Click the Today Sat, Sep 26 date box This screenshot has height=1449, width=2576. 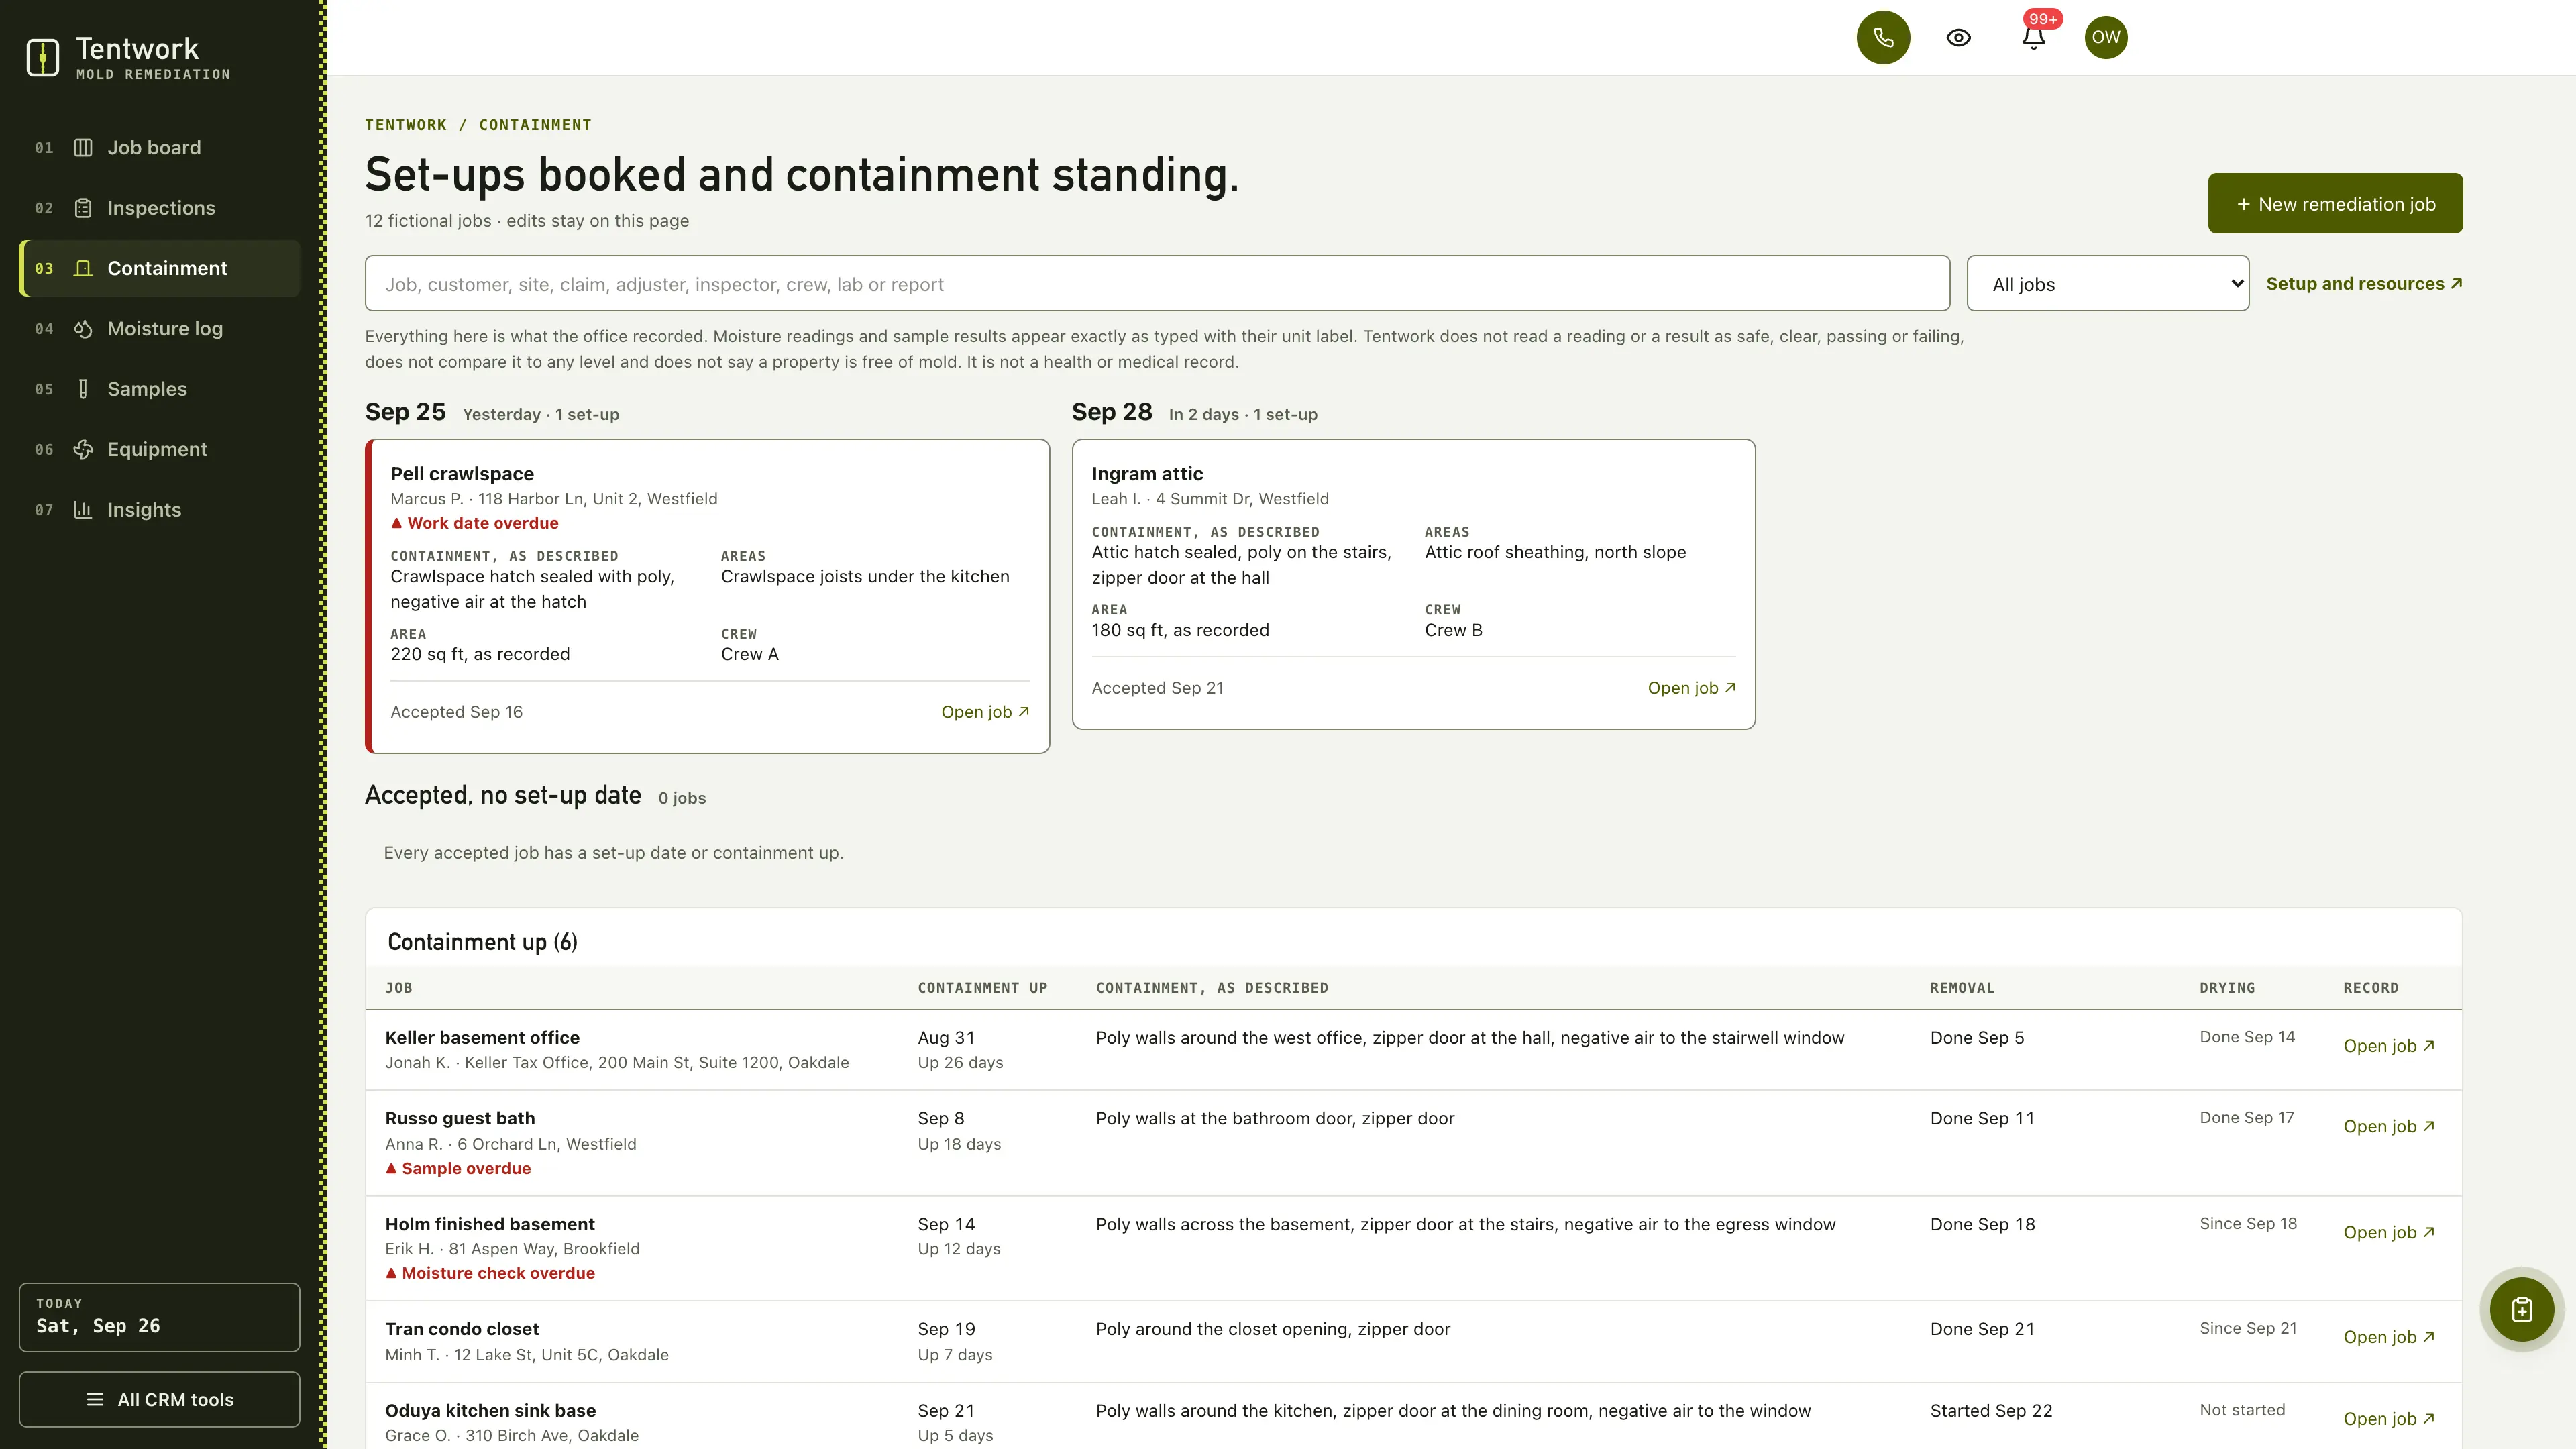[x=160, y=1317]
